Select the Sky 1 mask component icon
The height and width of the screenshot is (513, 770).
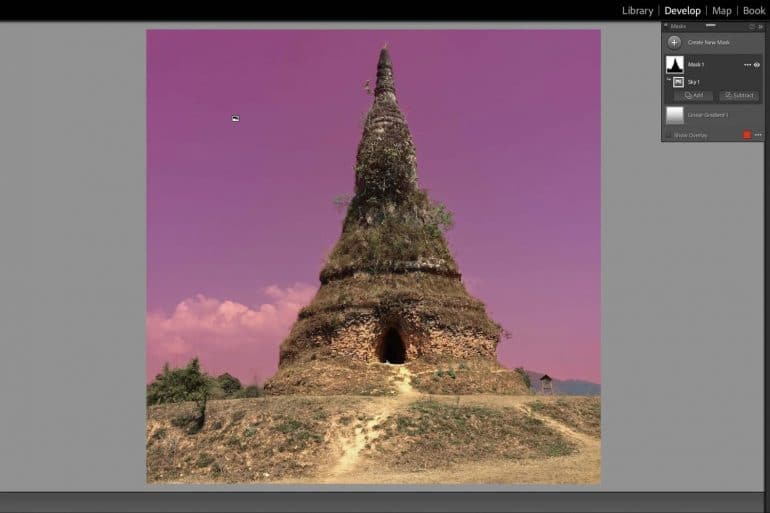[678, 82]
